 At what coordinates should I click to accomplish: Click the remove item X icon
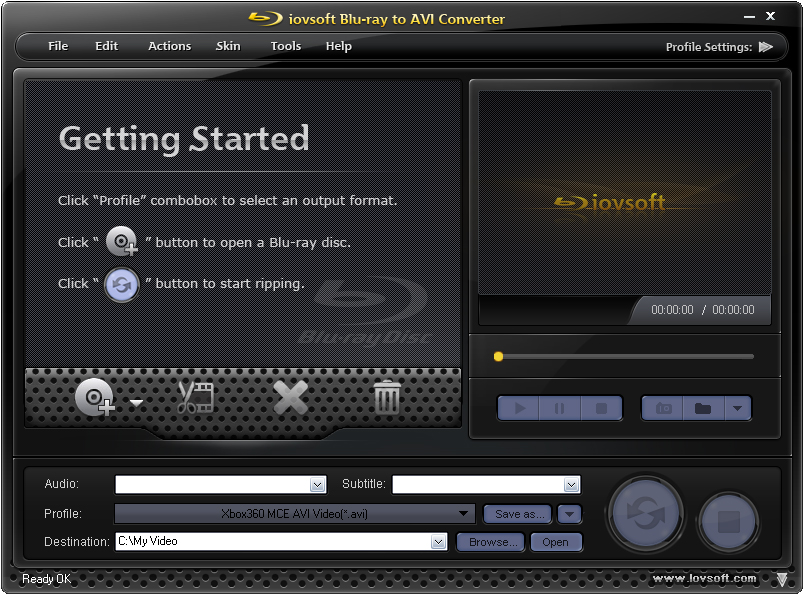point(291,397)
